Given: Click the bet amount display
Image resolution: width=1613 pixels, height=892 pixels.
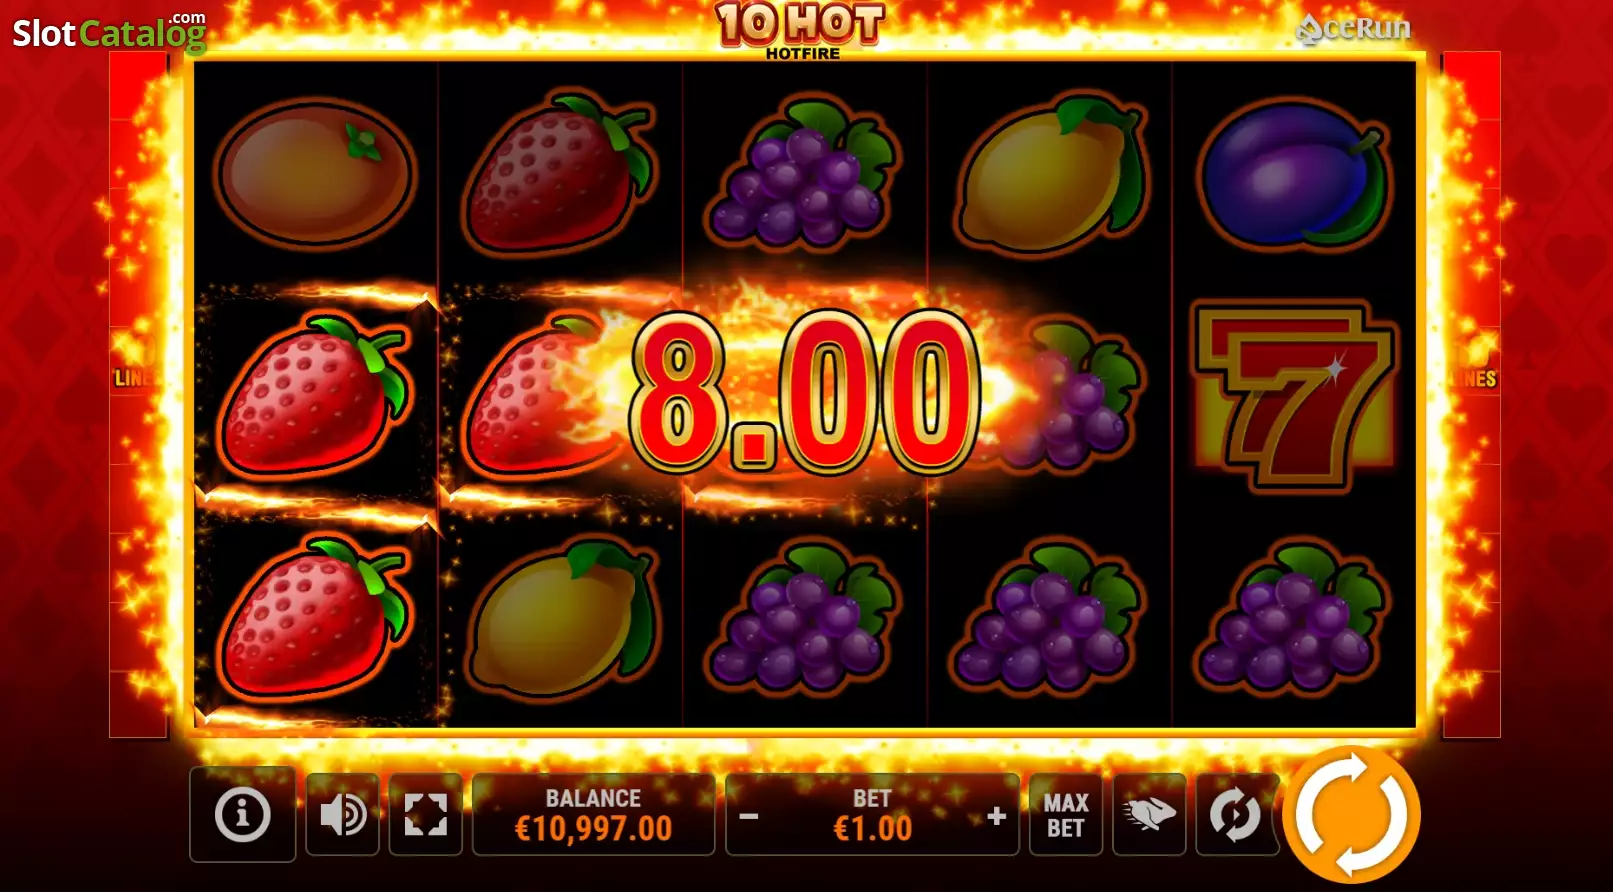Looking at the screenshot, I should pos(872,815).
